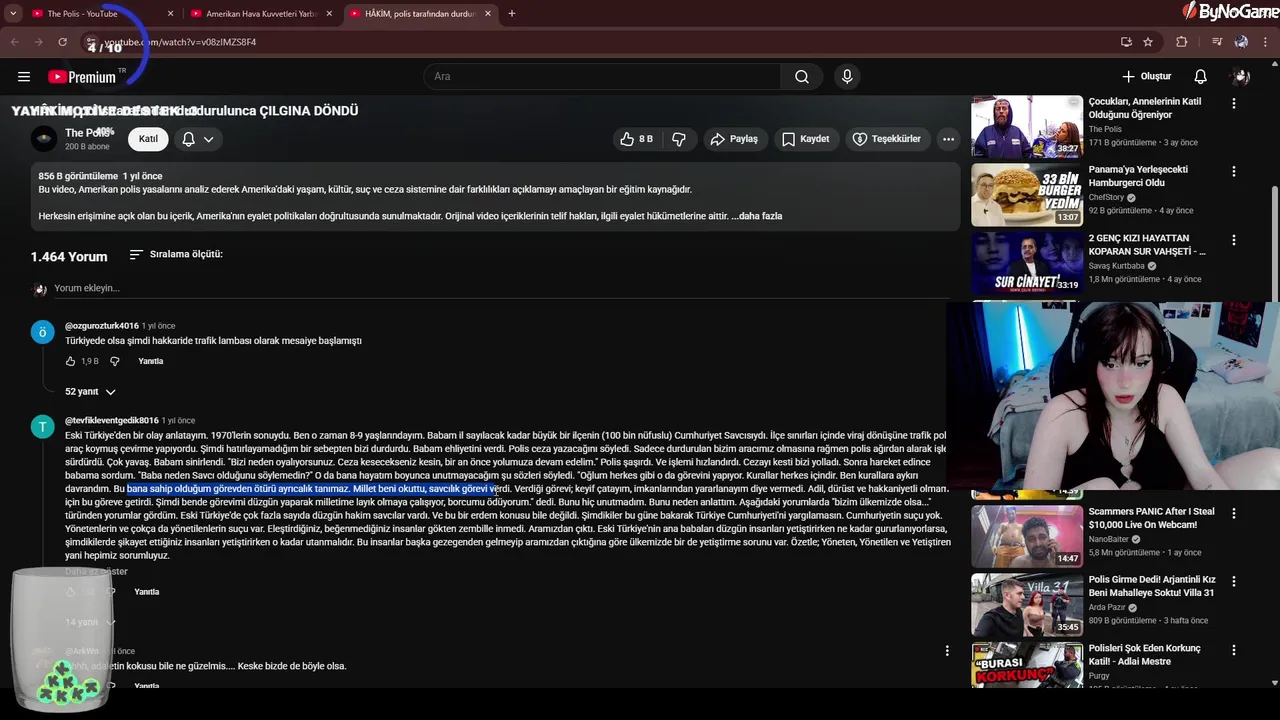
Task: Share the video with Paylaş
Action: pos(734,139)
